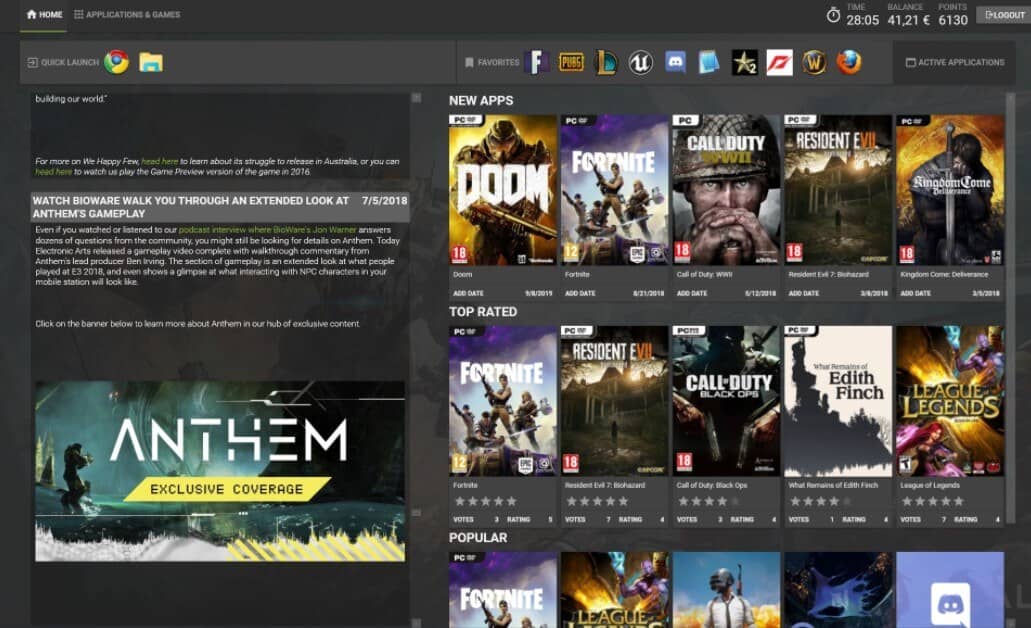
Task: Click the Balance 41,21 € value
Action: (x=908, y=20)
